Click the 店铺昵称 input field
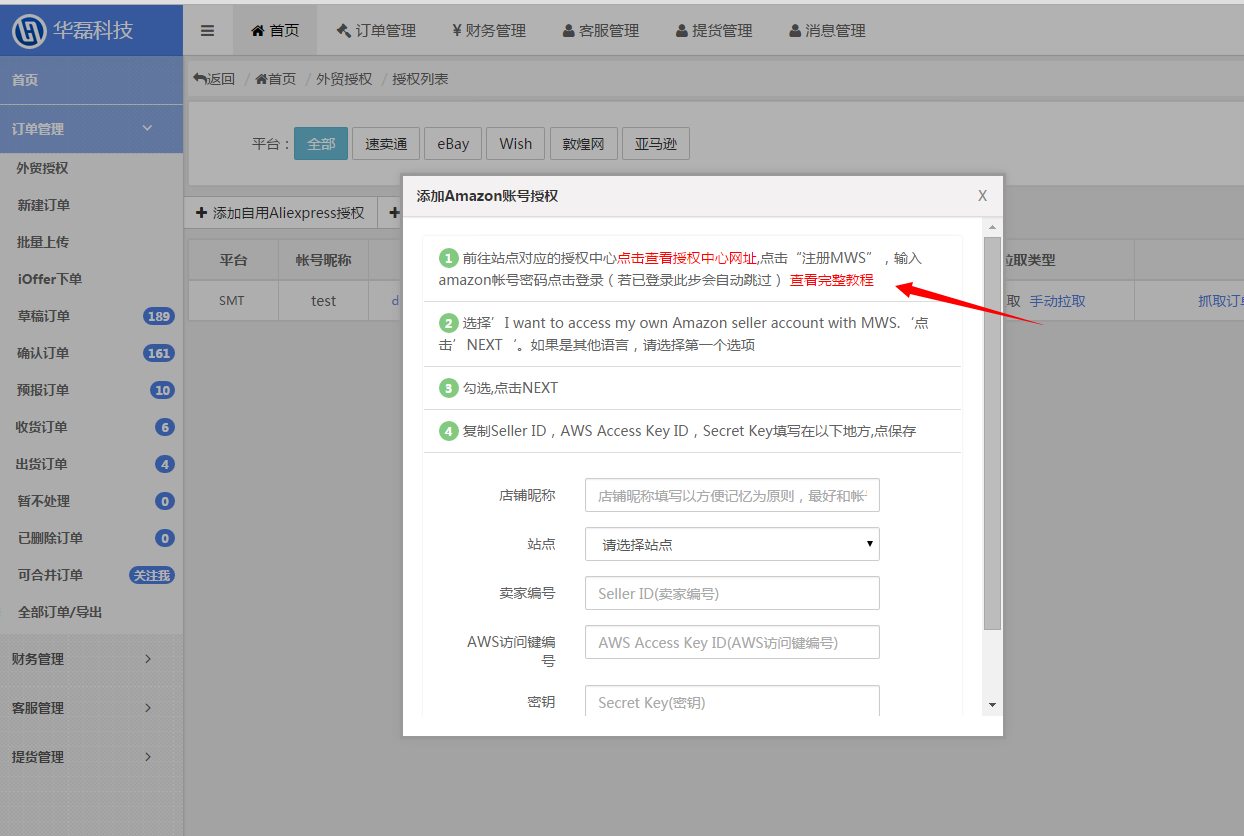The image size is (1244, 836). (x=732, y=495)
